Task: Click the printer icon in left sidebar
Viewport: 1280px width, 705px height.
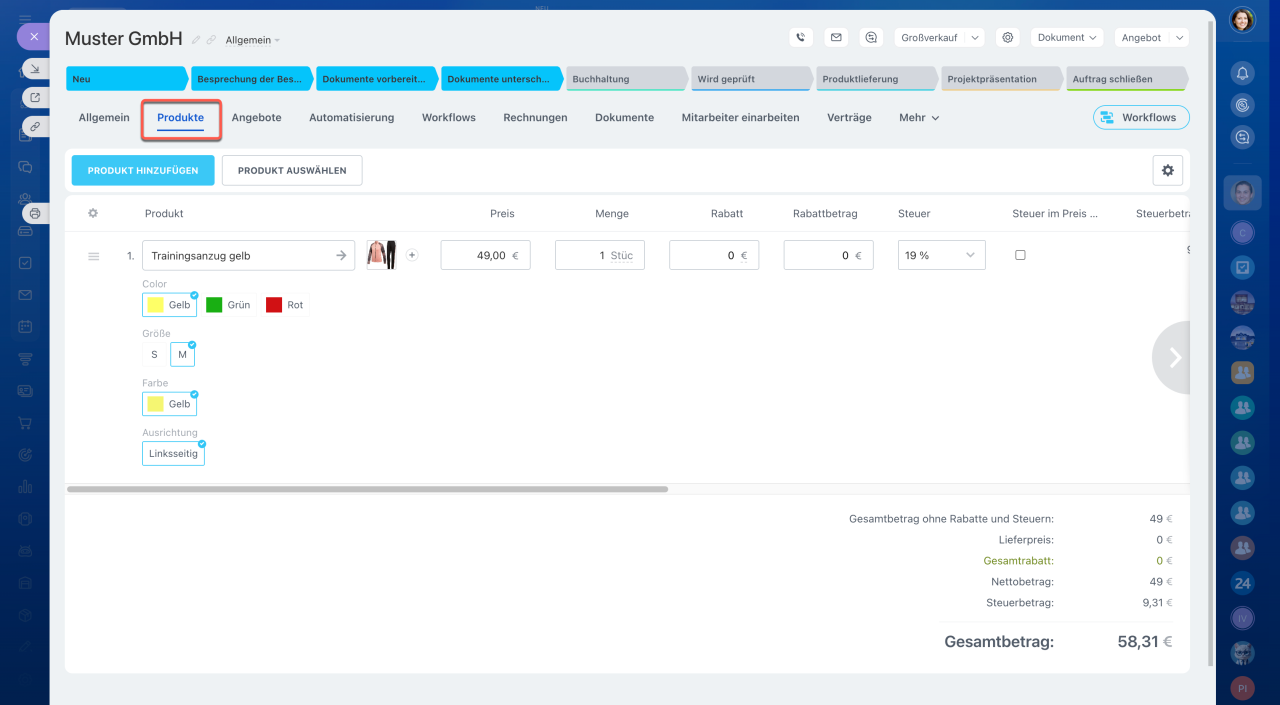Action: pyautogui.click(x=35, y=213)
